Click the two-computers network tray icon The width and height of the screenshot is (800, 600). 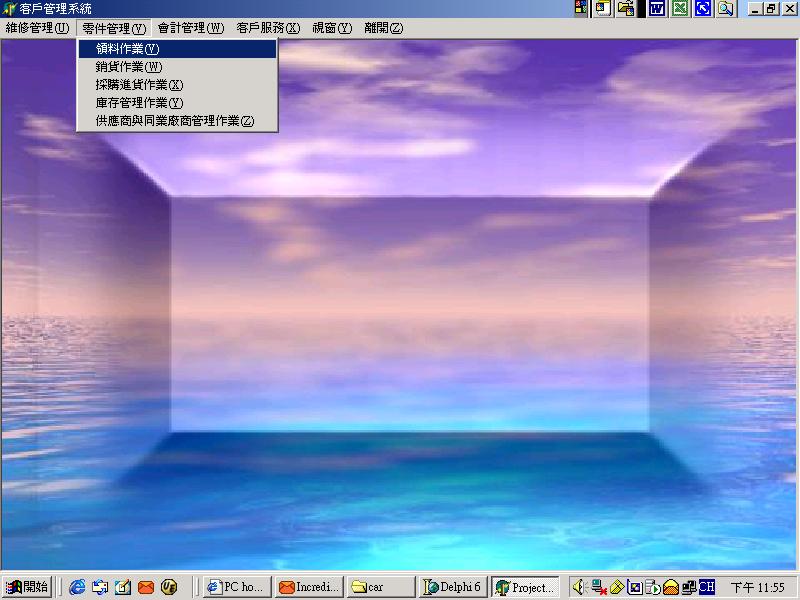(689, 587)
